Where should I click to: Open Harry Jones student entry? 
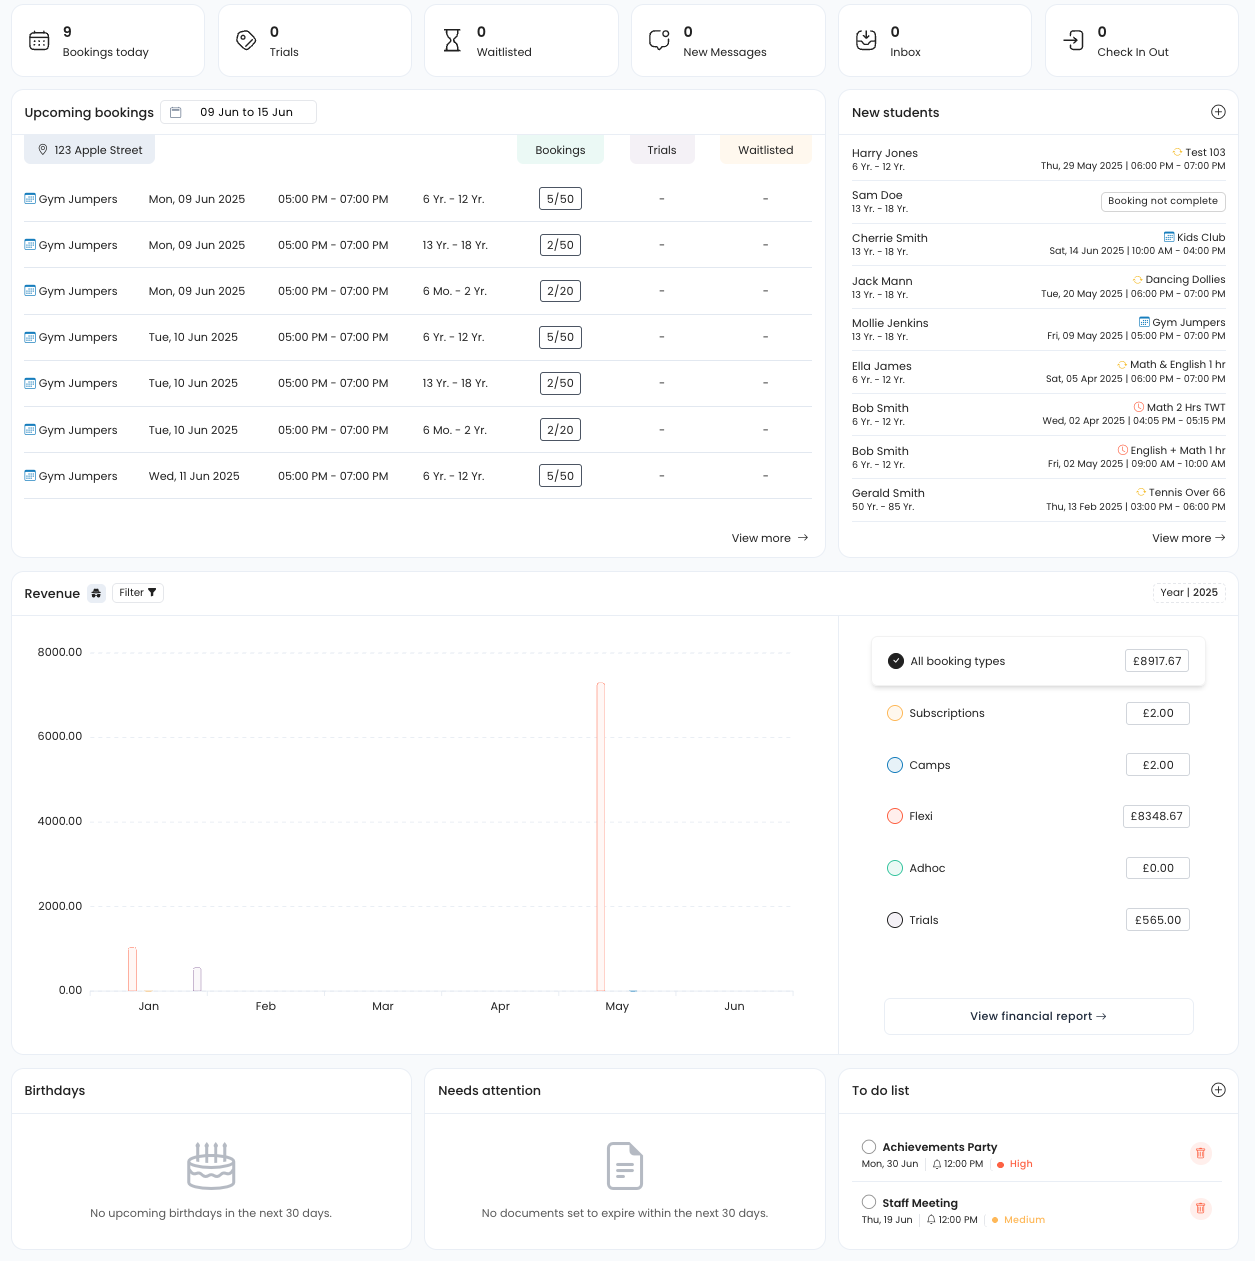pyautogui.click(x=1038, y=159)
